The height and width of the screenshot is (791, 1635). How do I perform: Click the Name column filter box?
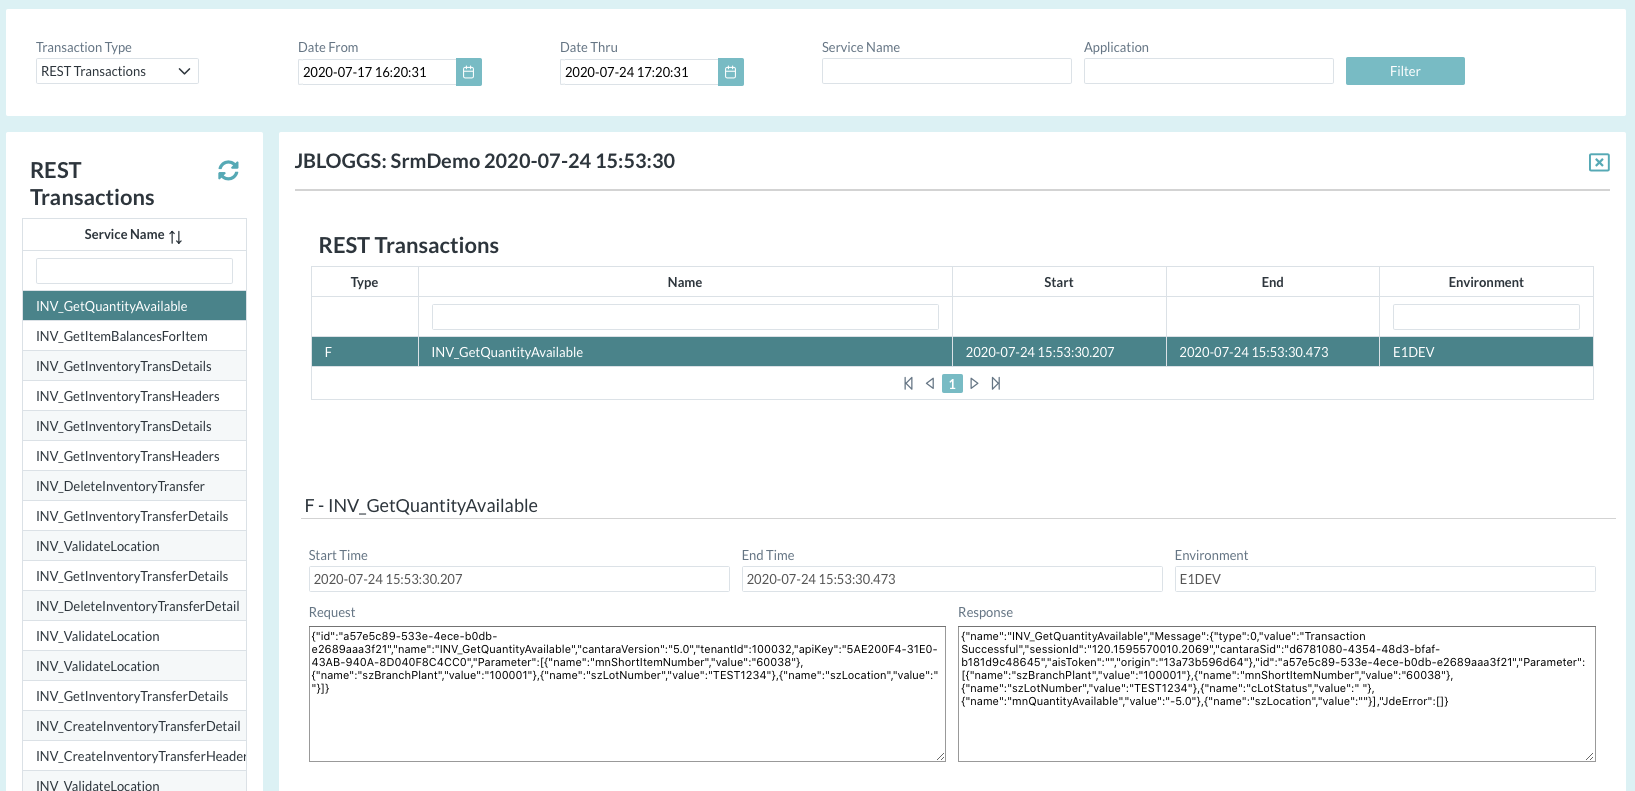click(685, 317)
